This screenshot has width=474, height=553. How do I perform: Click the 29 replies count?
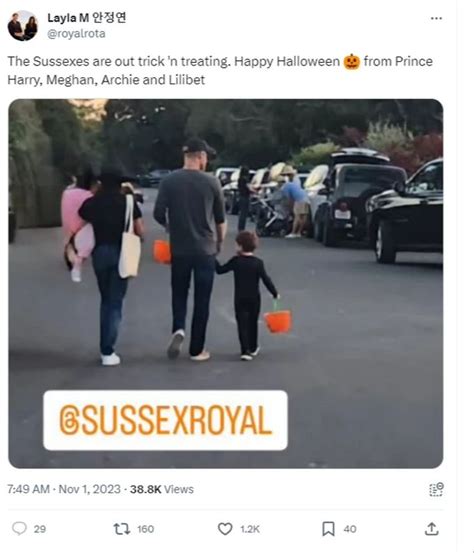coord(40,529)
